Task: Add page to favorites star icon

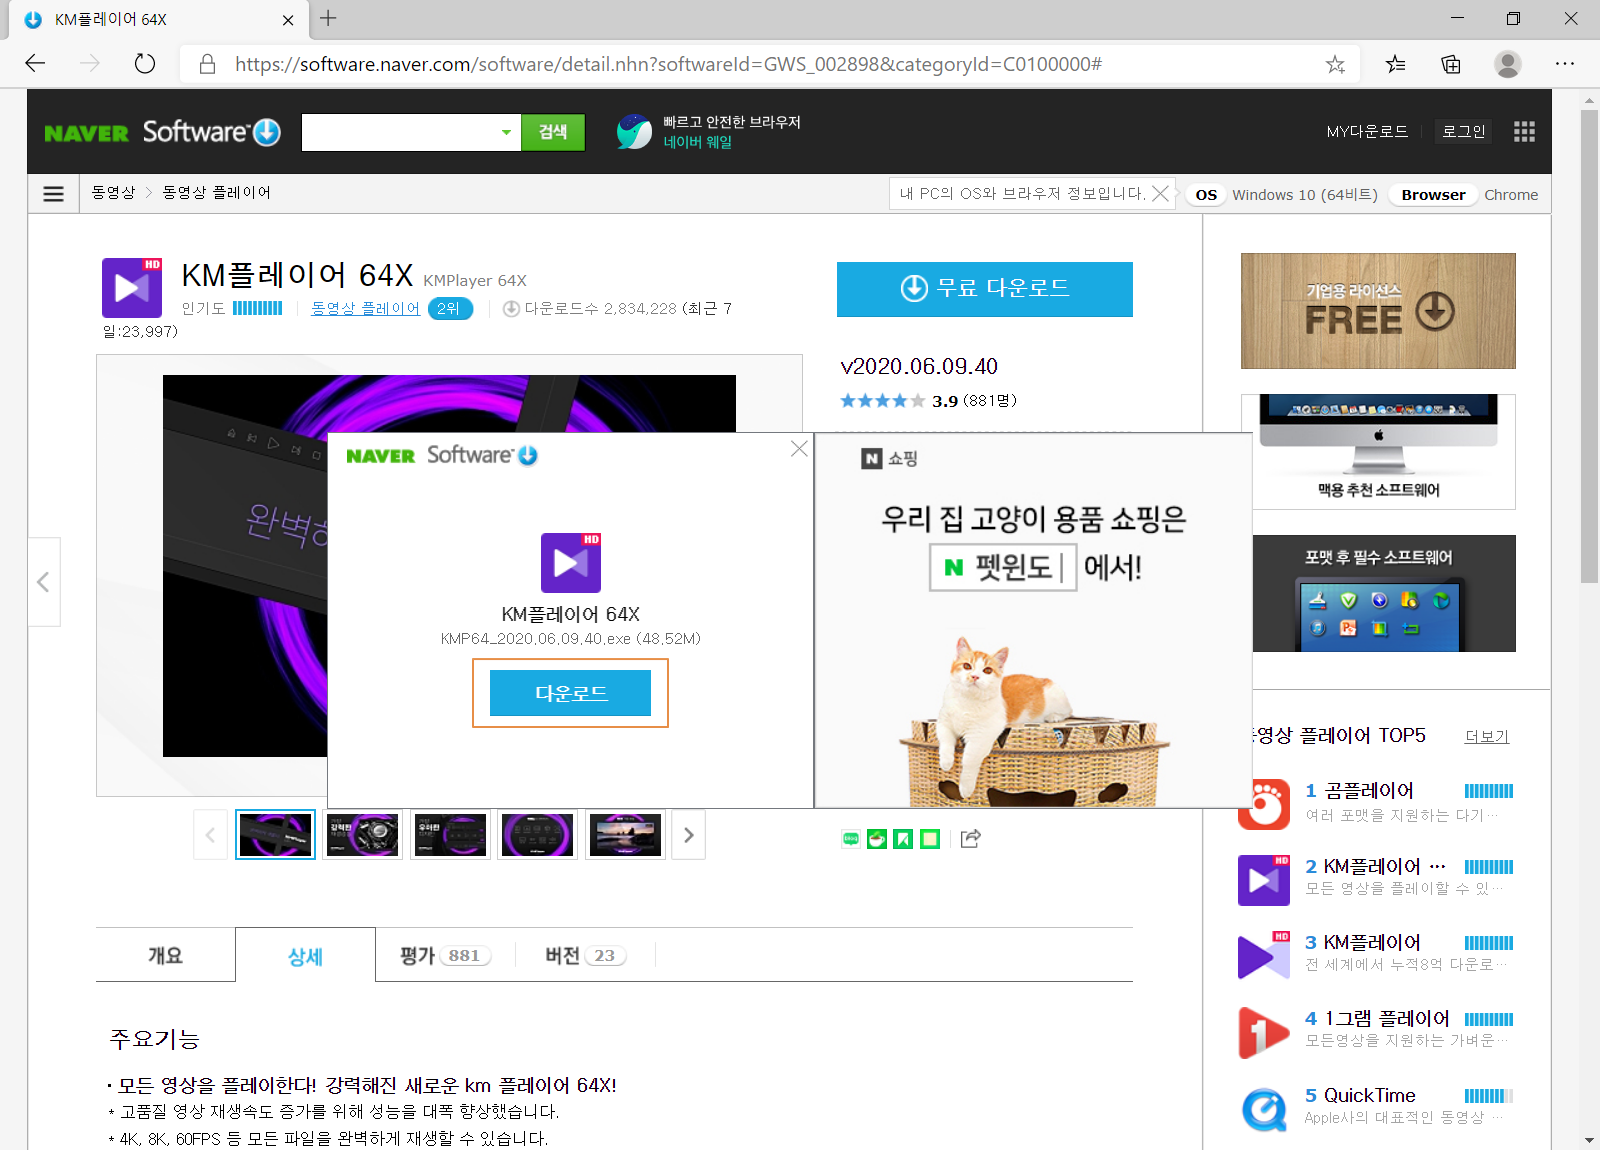Action: pyautogui.click(x=1335, y=64)
